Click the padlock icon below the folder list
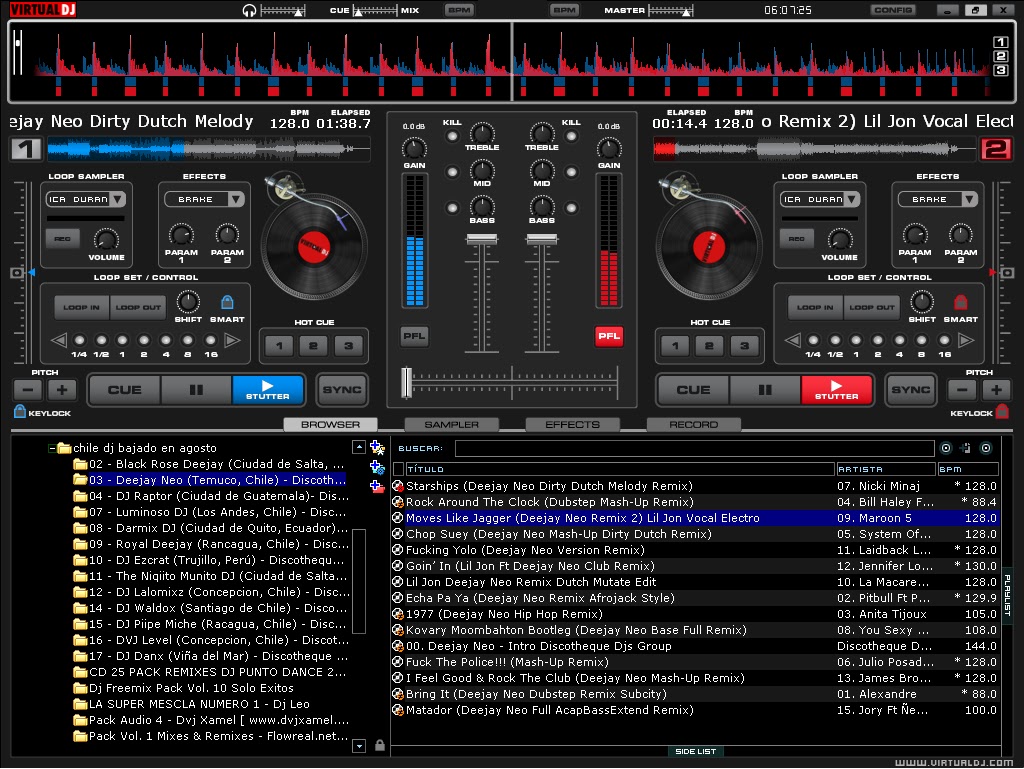 click(381, 745)
